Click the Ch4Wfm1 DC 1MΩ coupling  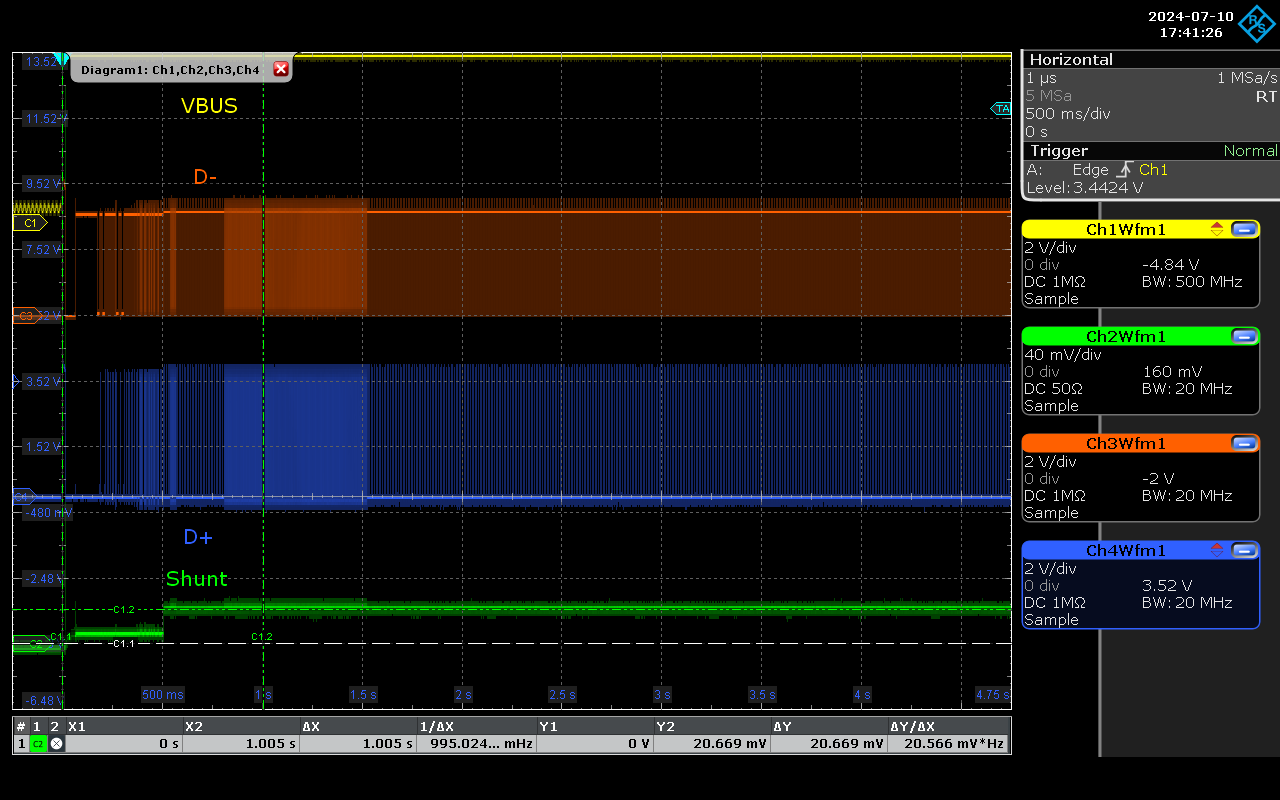(1054, 602)
